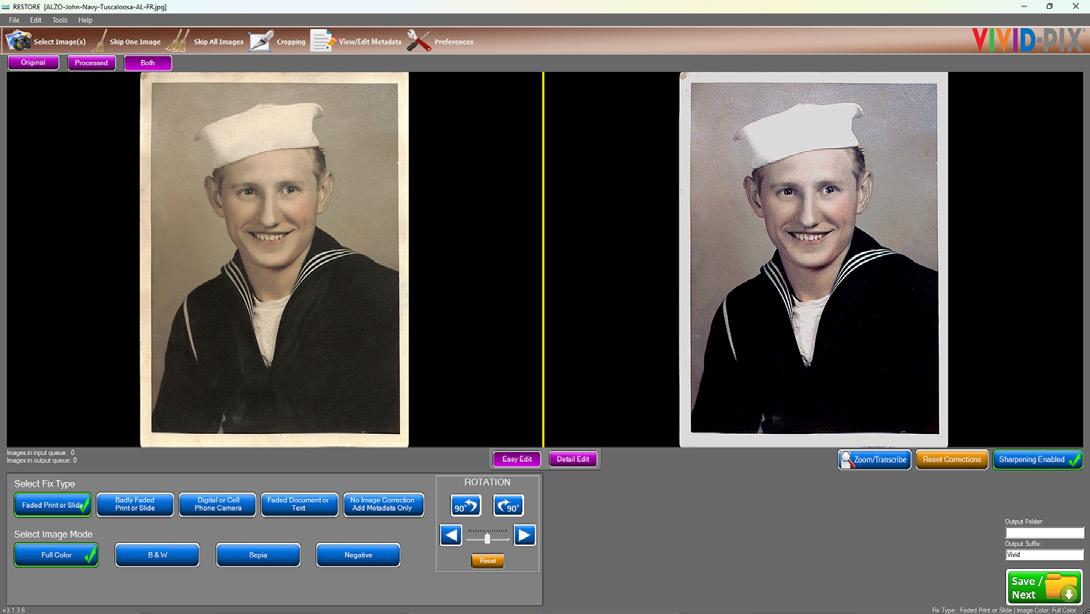Click the Easy Edit button
Viewport: 1090px width, 614px height.
click(516, 459)
